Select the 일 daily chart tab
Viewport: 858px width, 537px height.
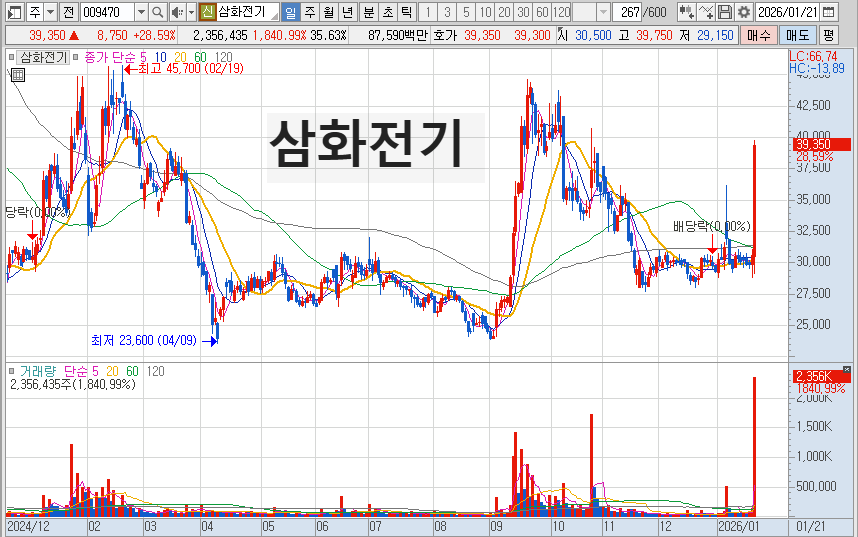(291, 11)
